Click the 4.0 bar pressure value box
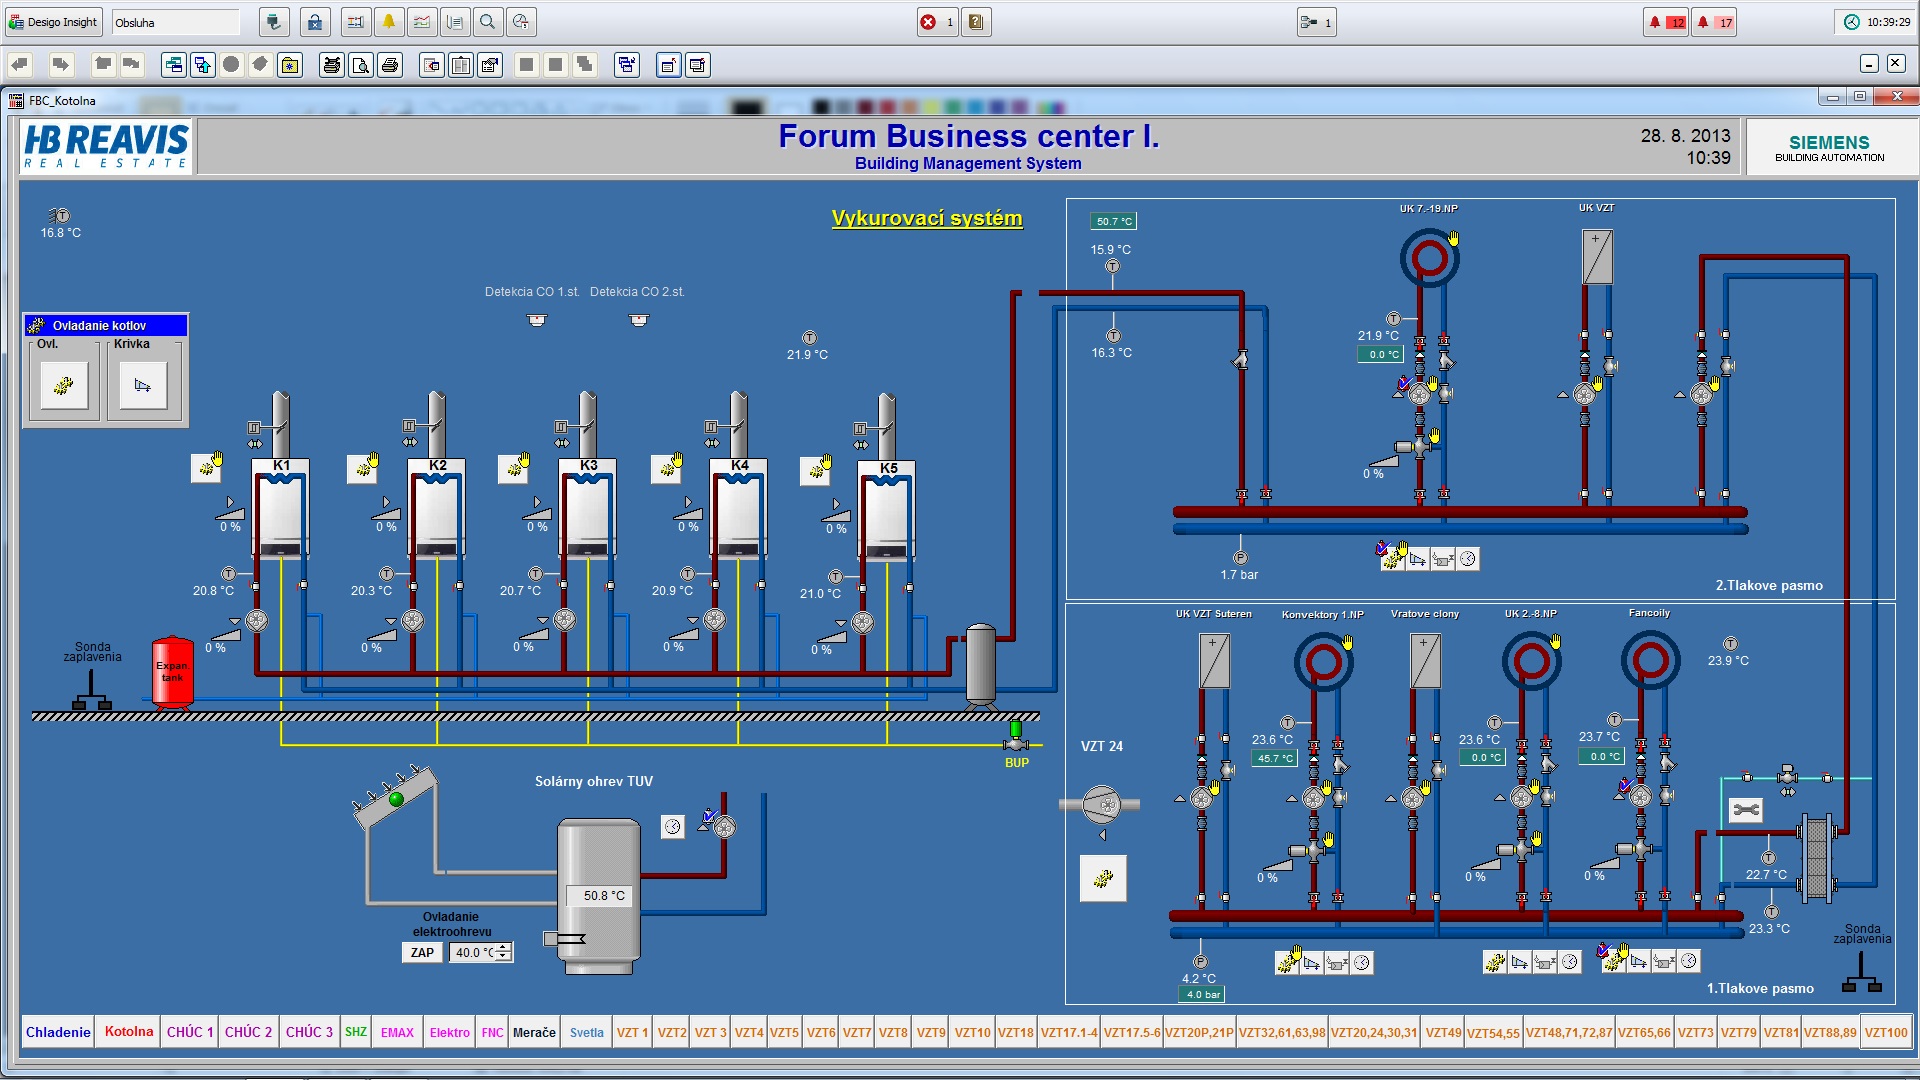The image size is (1920, 1080). pyautogui.click(x=1202, y=994)
